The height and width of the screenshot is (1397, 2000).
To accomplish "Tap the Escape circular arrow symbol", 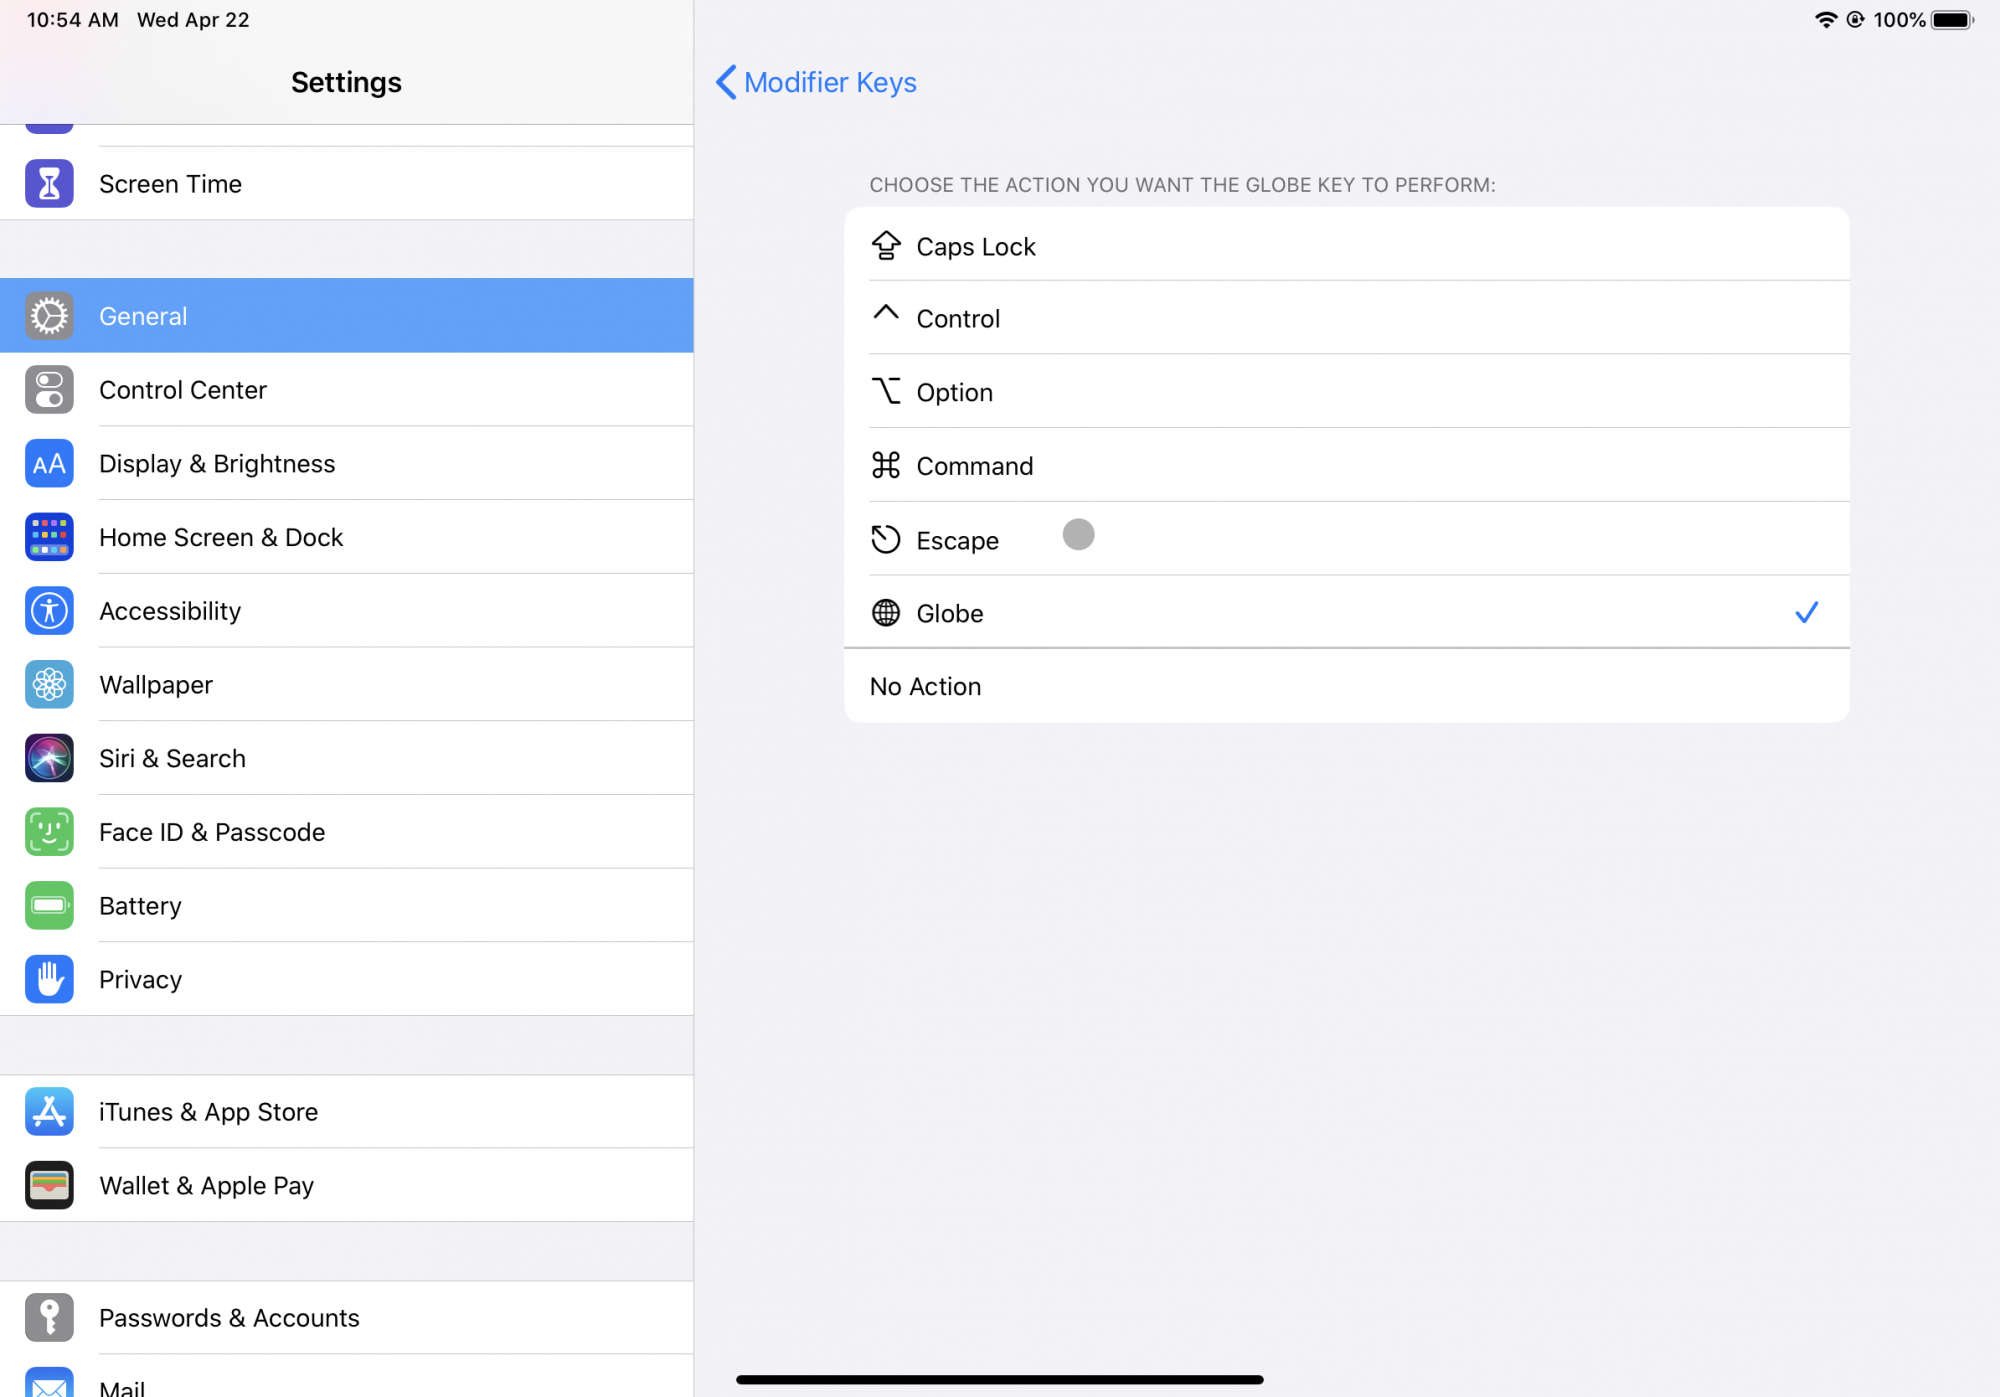I will (886, 539).
